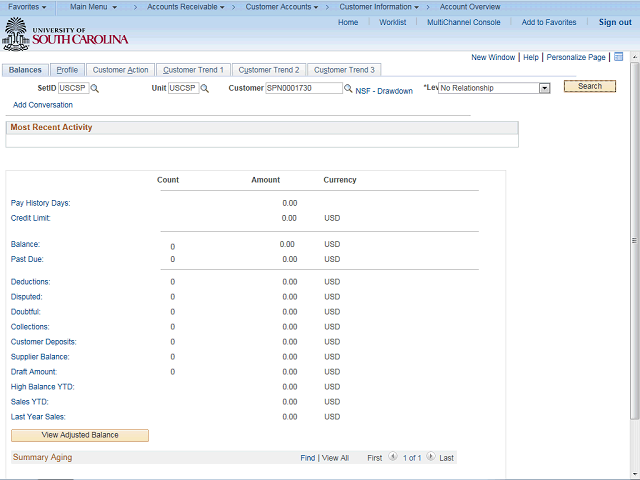Open the Pay History Days link

[40, 203]
